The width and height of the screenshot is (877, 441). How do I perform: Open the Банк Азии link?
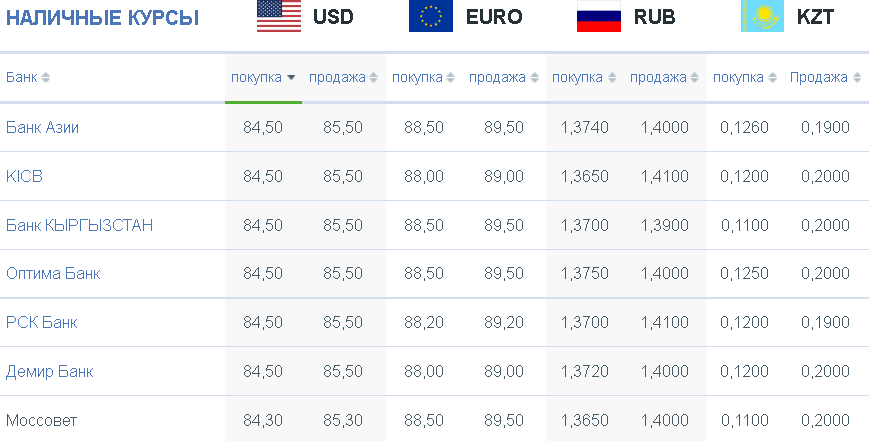click(x=43, y=128)
